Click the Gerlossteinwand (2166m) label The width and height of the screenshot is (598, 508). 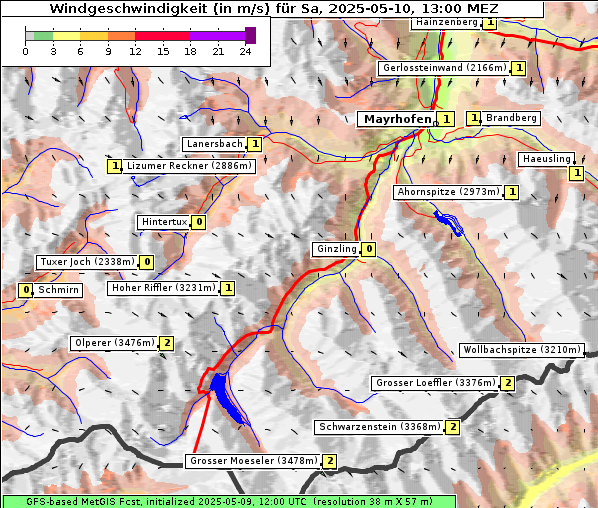pyautogui.click(x=444, y=68)
